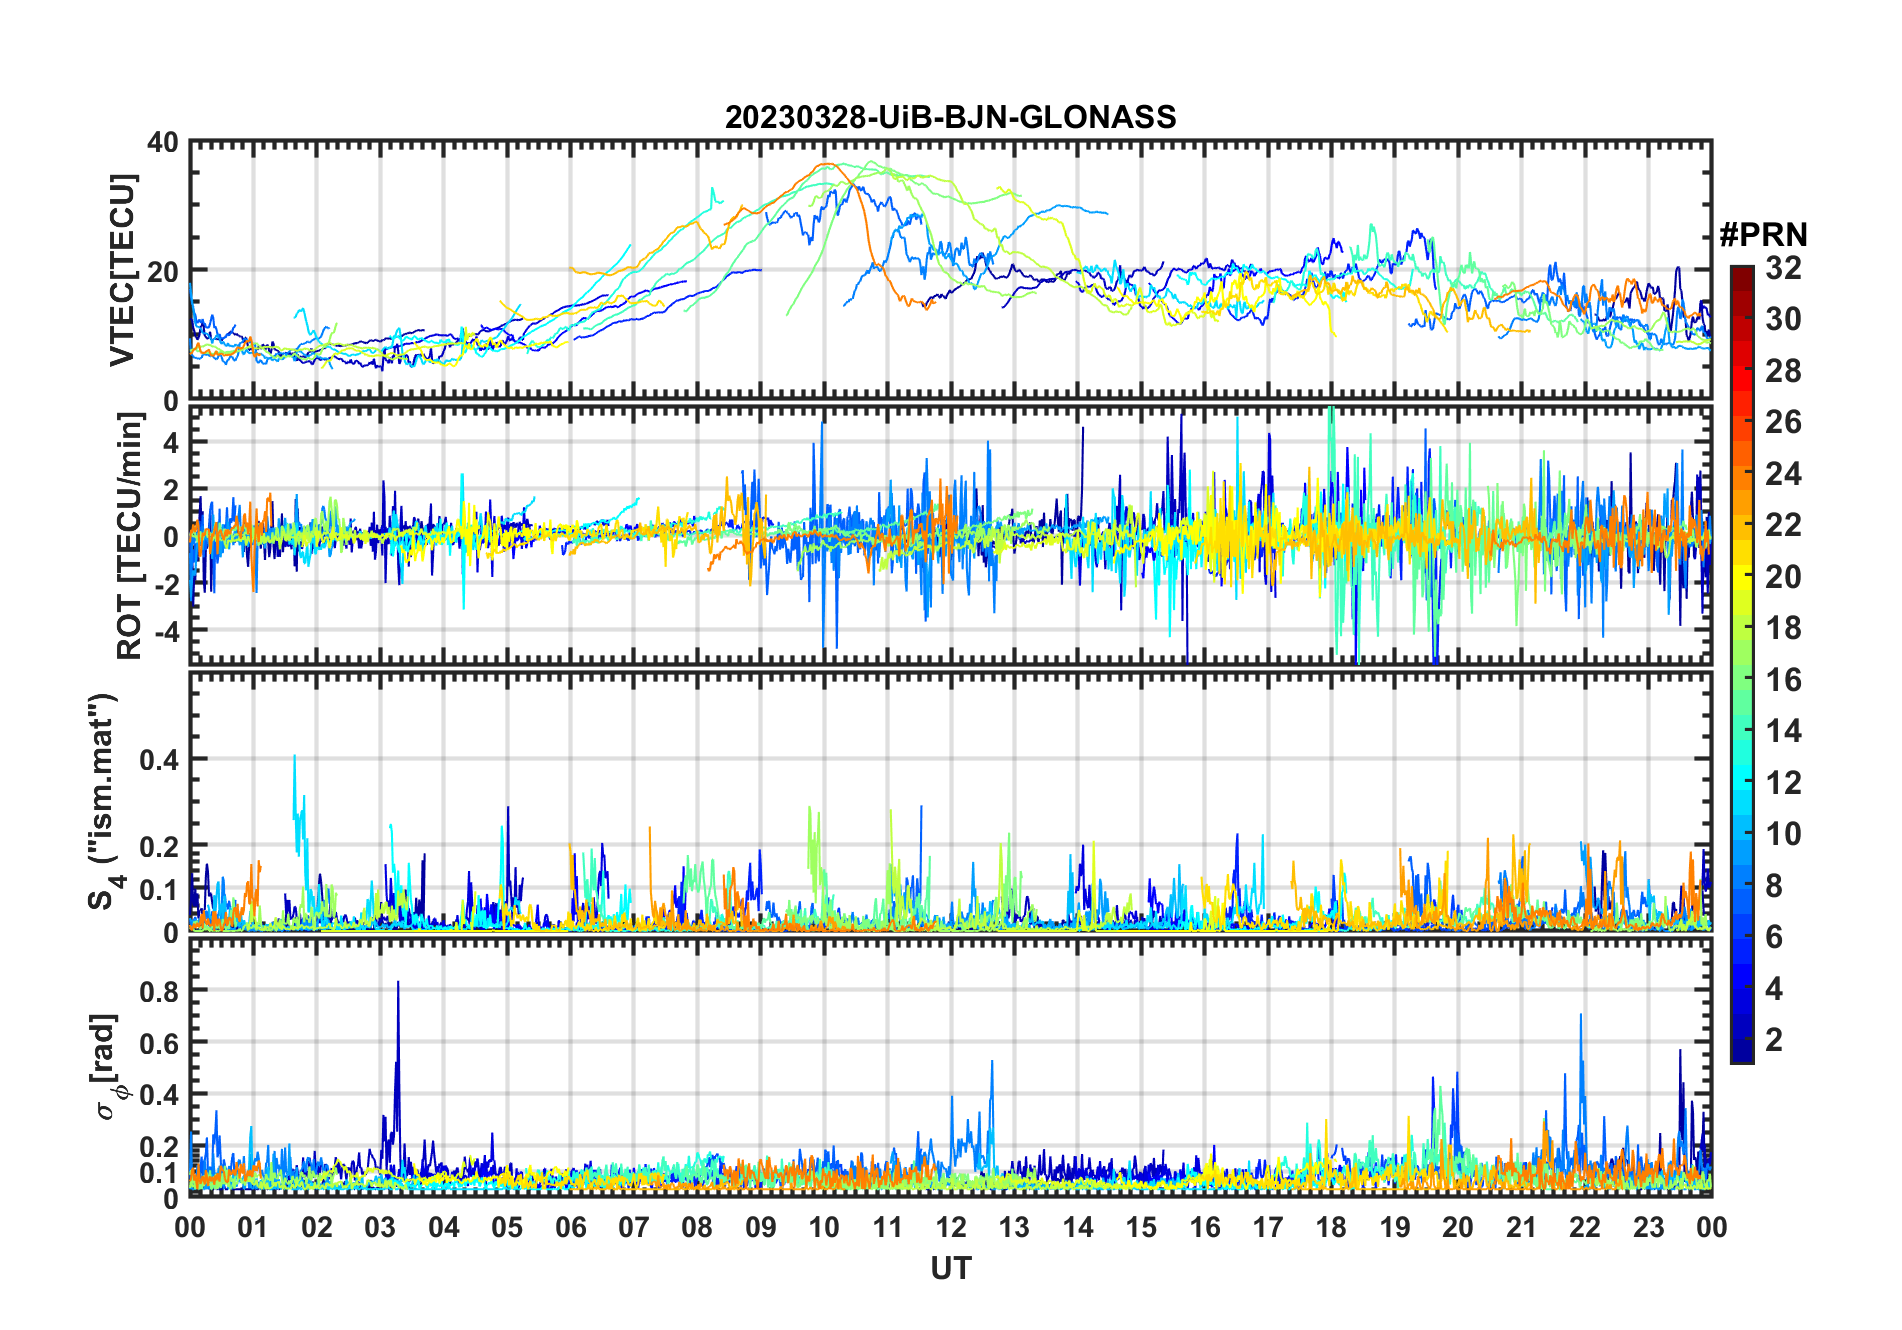Click the colorbar tick label 32
This screenshot has width=1902, height=1330.
1782,268
